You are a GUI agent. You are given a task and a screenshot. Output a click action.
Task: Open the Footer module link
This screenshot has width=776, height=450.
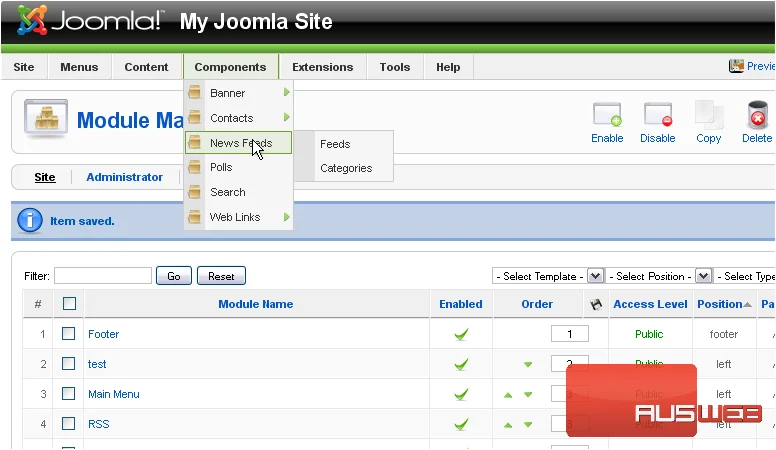point(103,334)
